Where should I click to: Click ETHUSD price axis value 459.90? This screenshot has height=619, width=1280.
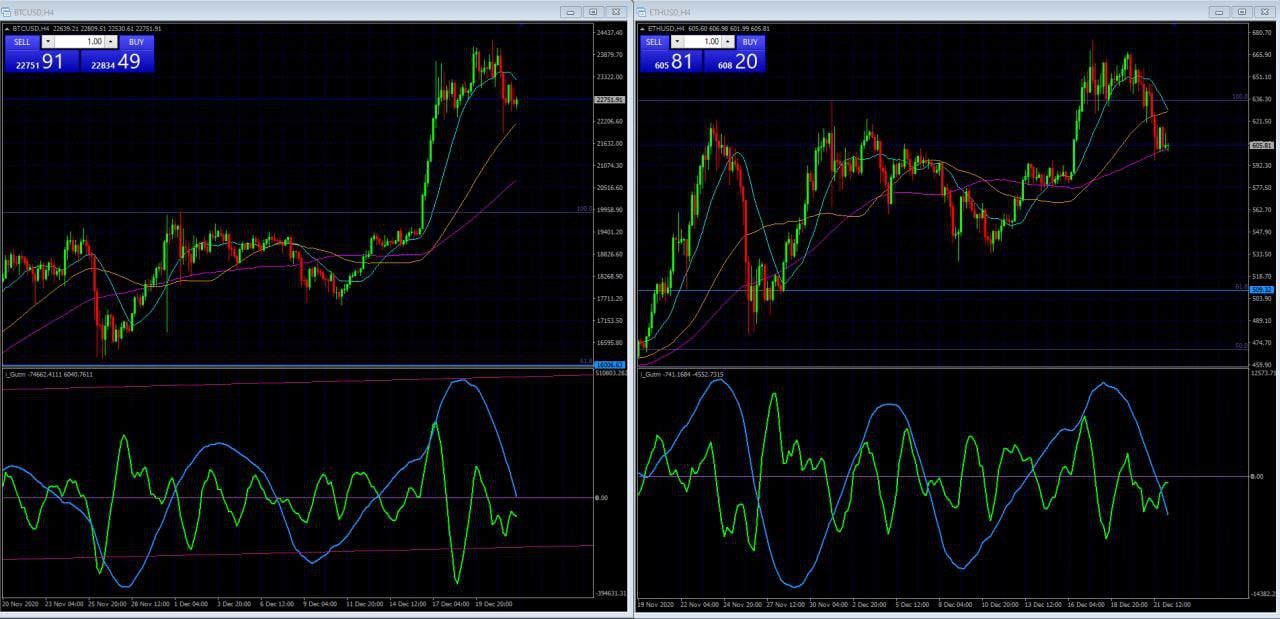[x=1261, y=365]
